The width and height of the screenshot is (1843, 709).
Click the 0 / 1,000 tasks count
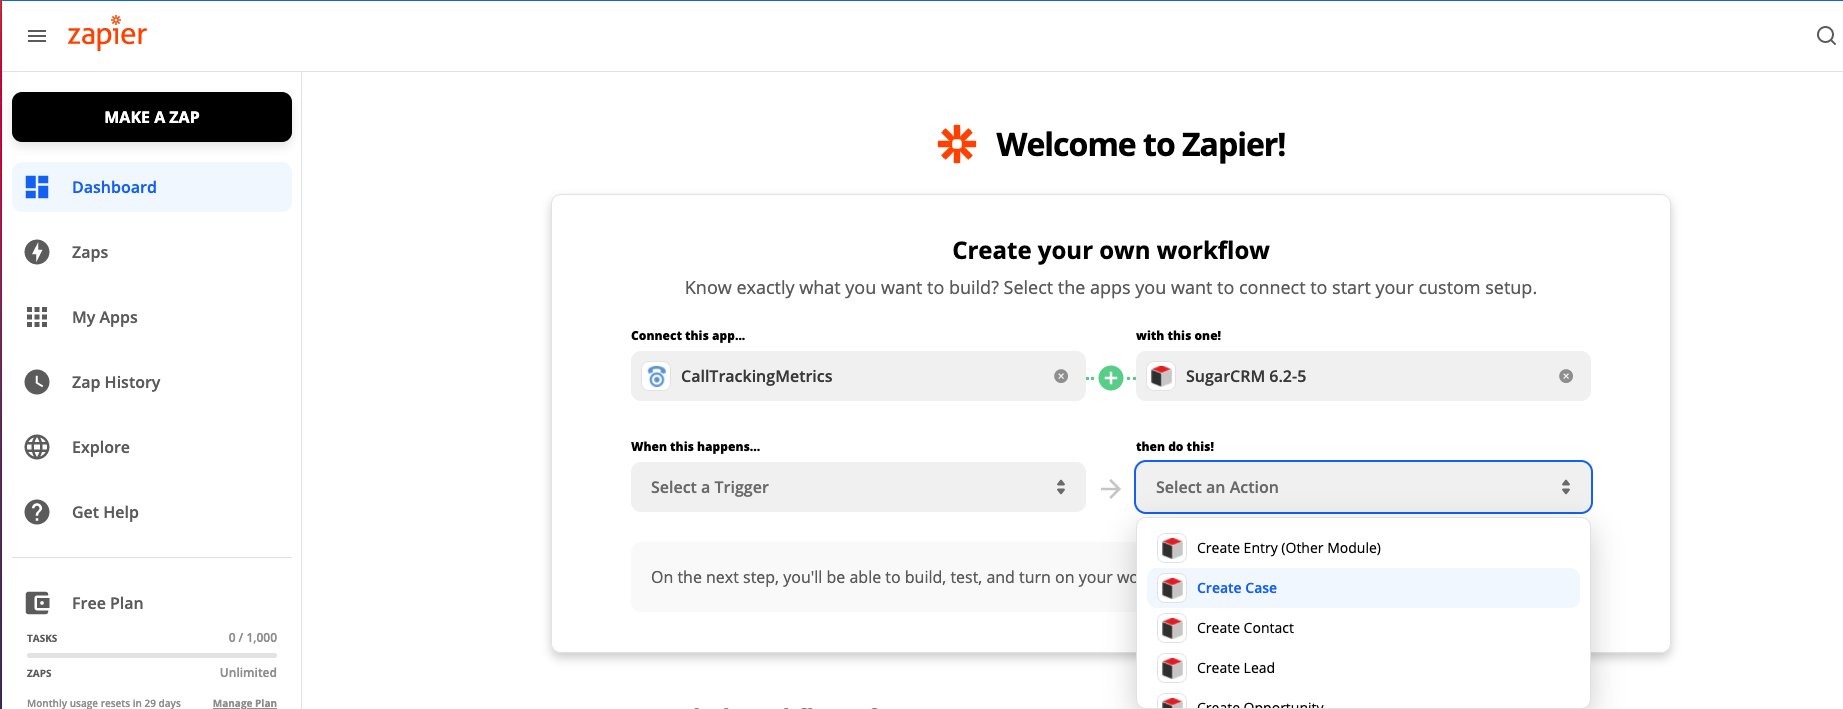(x=253, y=638)
